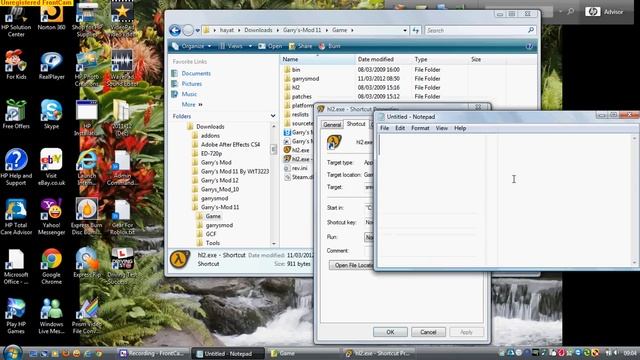Click the Windows Start orb
640x360 pixels.
tap(12, 353)
